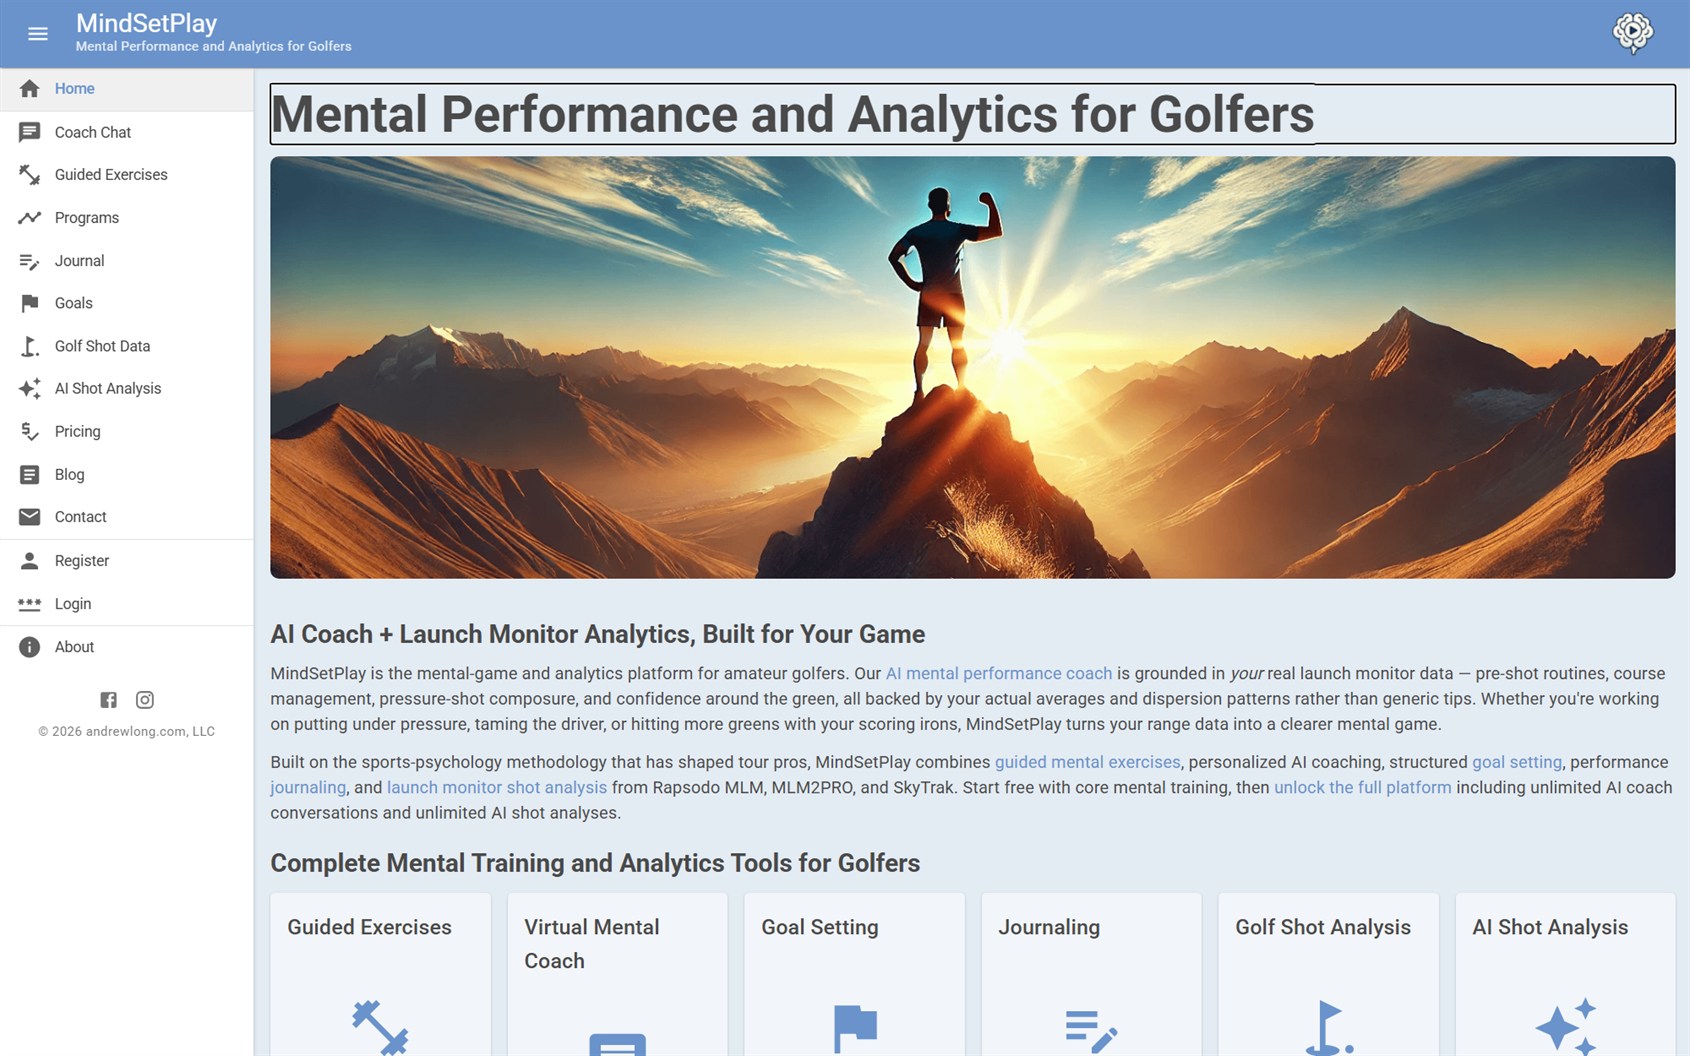Click the AI Shot Analysis sparkle icon in sidebar
This screenshot has height=1056, width=1690.
30,389
